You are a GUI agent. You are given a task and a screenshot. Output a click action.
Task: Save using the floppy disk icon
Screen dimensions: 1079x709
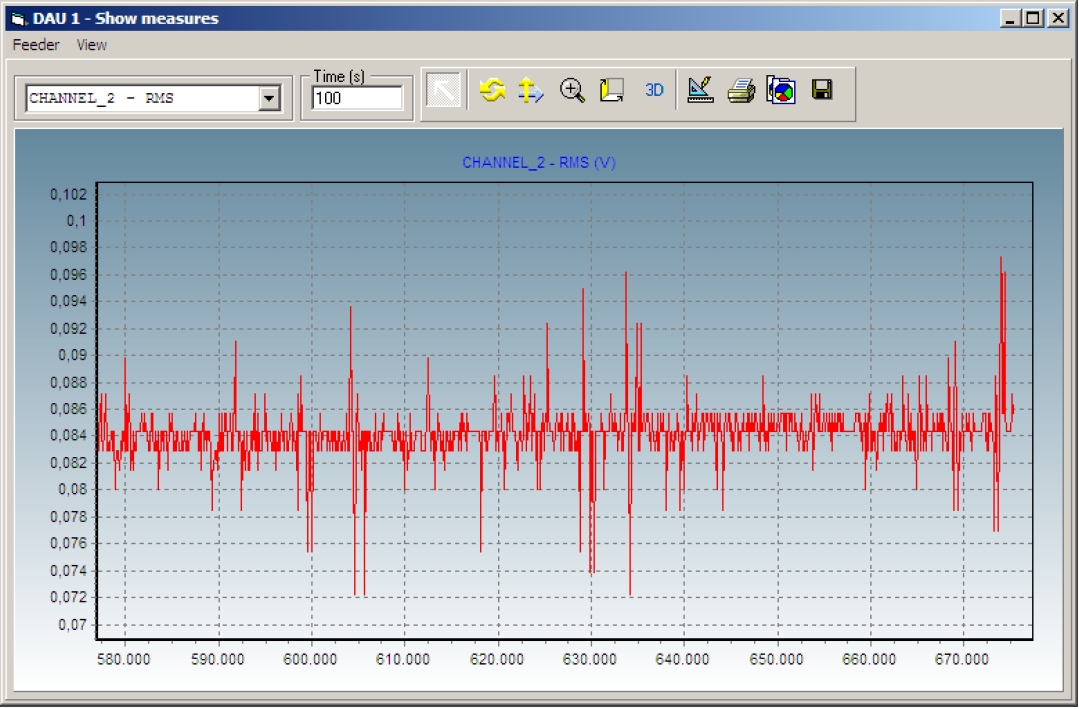[822, 89]
